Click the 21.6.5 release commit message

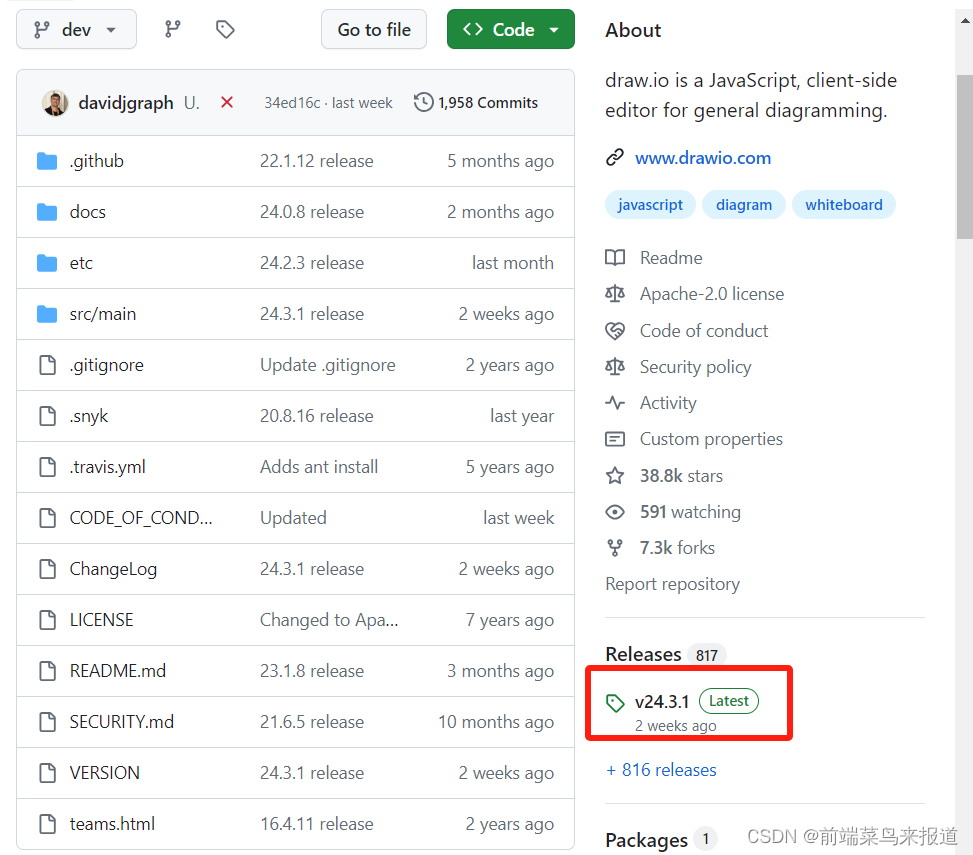tap(312, 722)
